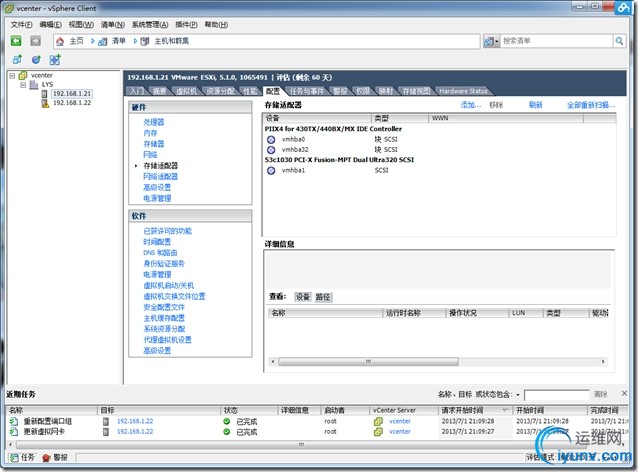Open DNS 和路由 settings

click(x=160, y=253)
